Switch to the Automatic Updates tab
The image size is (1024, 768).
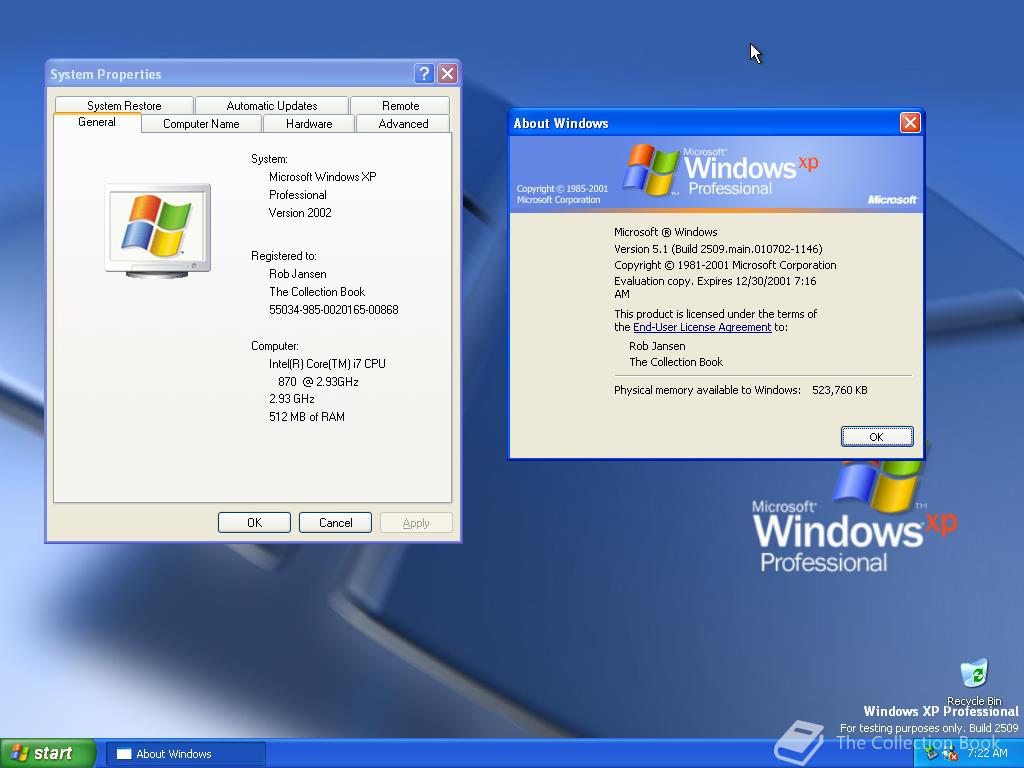[x=272, y=106]
